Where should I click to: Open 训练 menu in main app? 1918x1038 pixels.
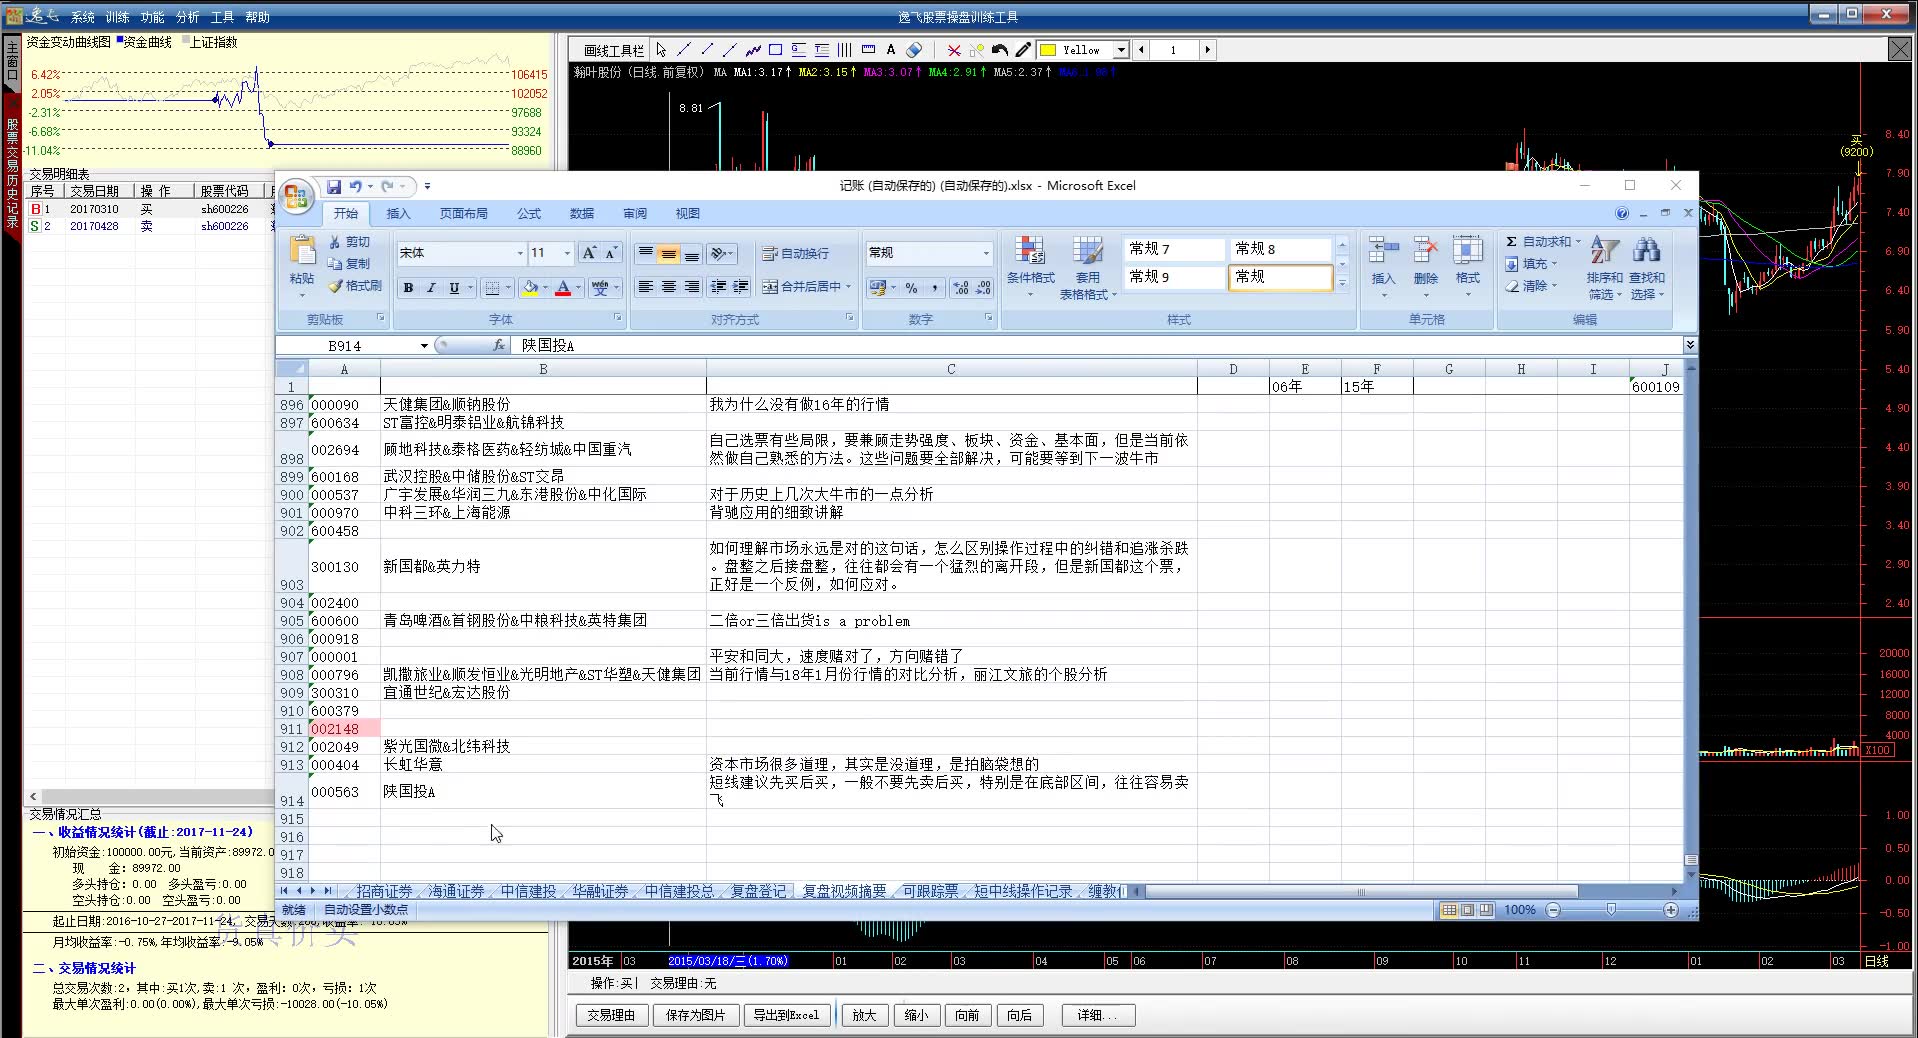tap(117, 17)
